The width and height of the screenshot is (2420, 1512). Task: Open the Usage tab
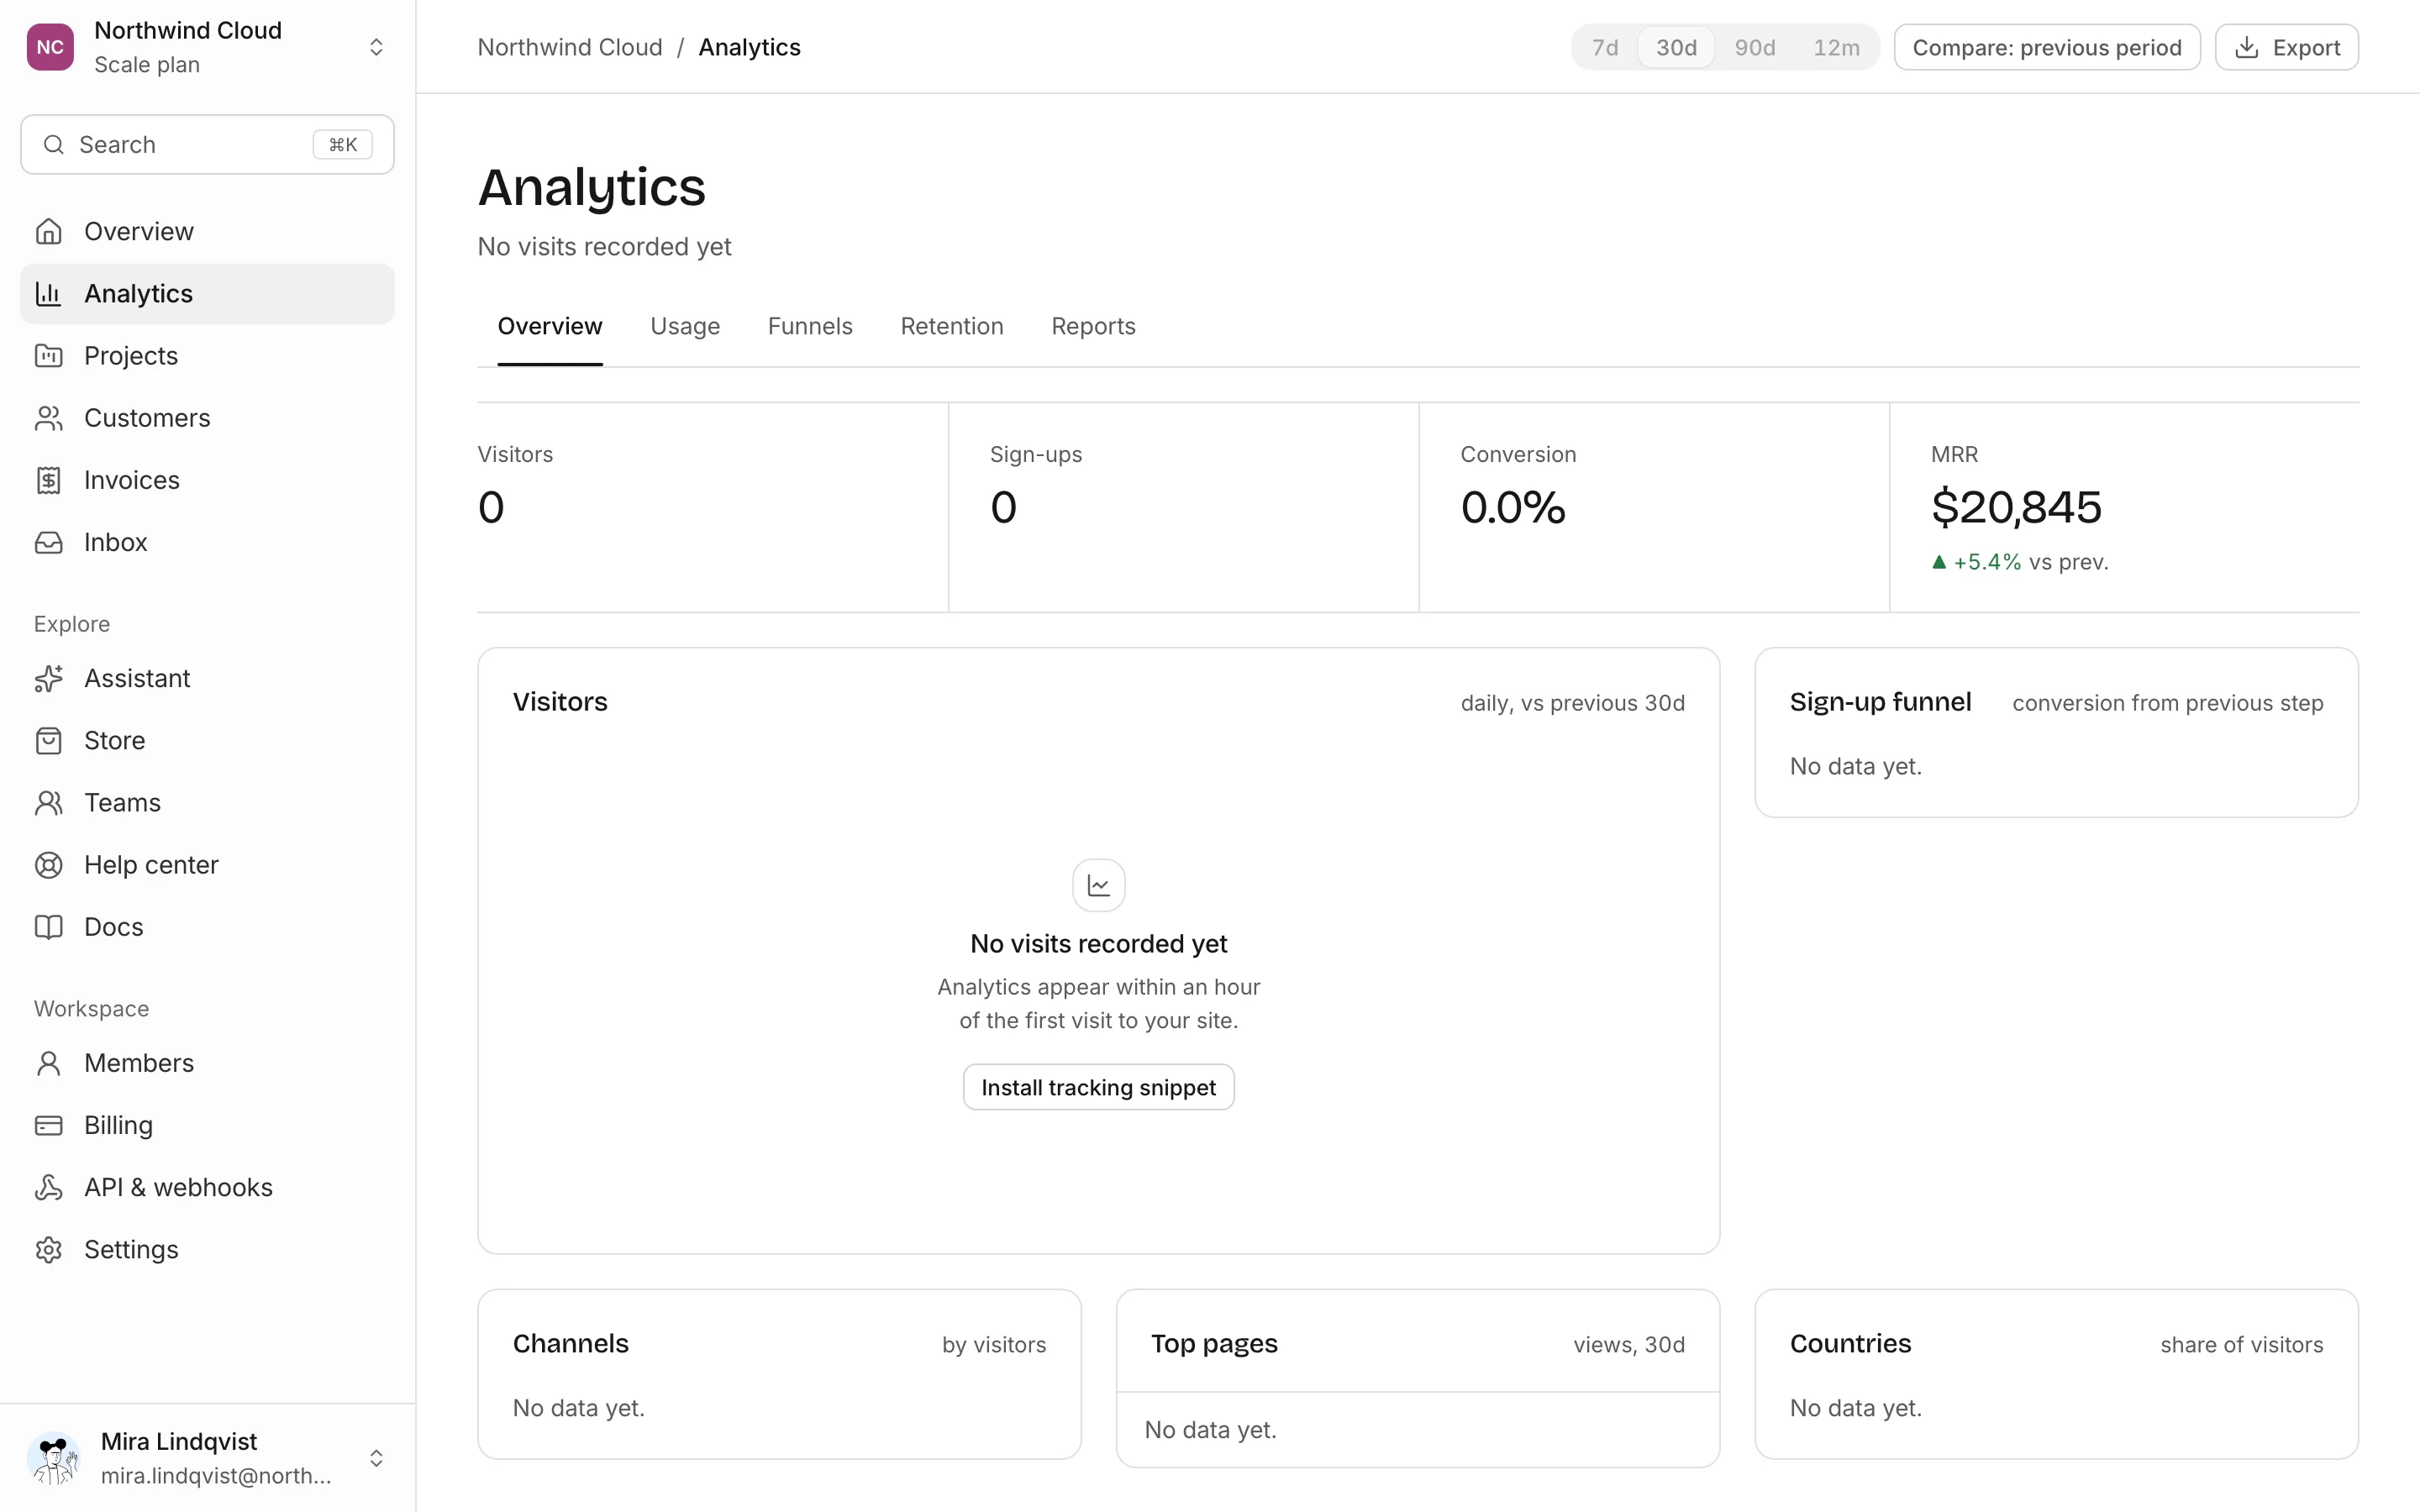[x=685, y=326]
